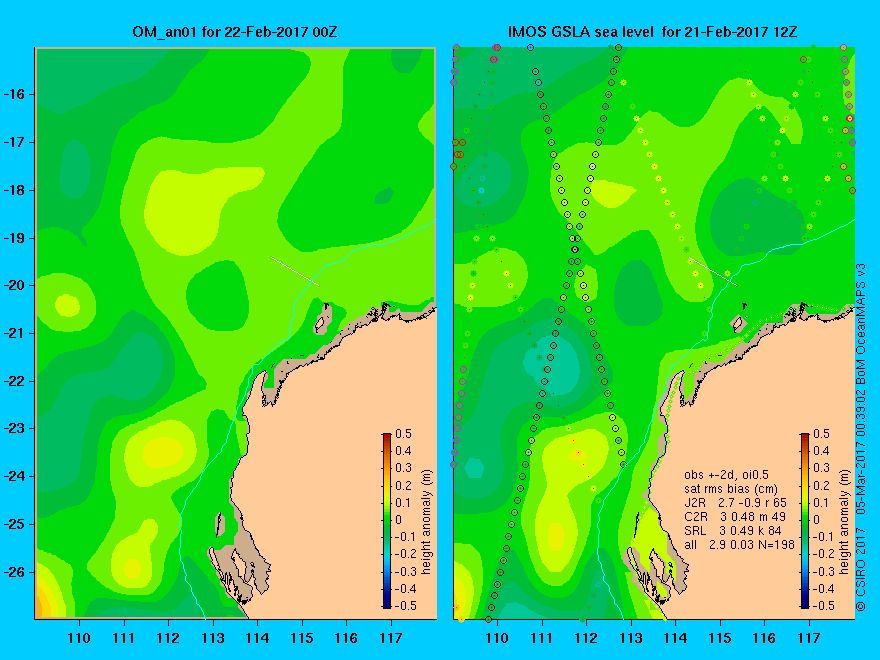Click longitude "113" under the right map
Viewport: 880px width, 660px height.
click(631, 638)
